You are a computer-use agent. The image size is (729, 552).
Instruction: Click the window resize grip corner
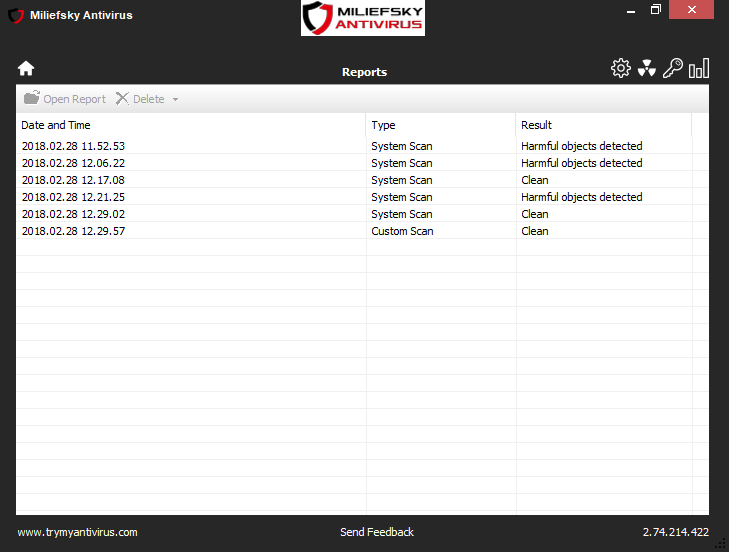(721, 544)
